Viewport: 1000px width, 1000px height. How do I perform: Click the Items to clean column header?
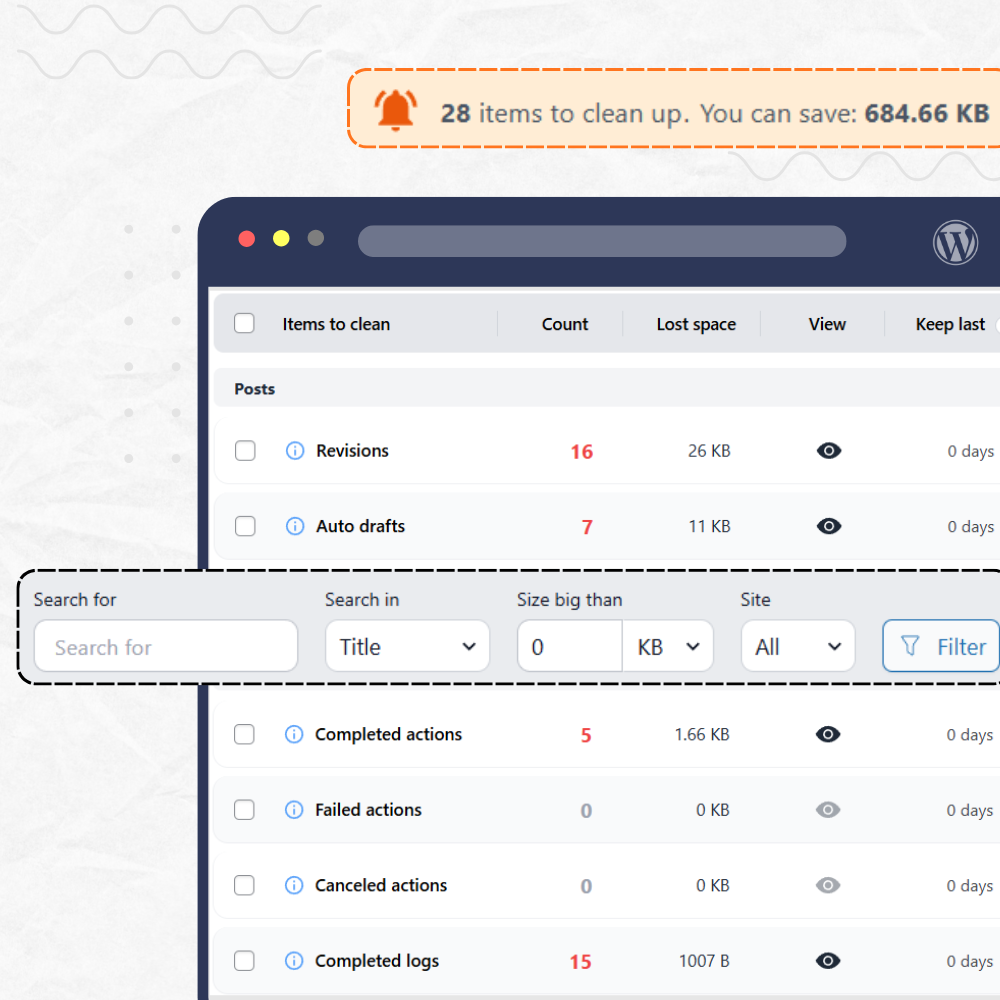click(x=336, y=324)
